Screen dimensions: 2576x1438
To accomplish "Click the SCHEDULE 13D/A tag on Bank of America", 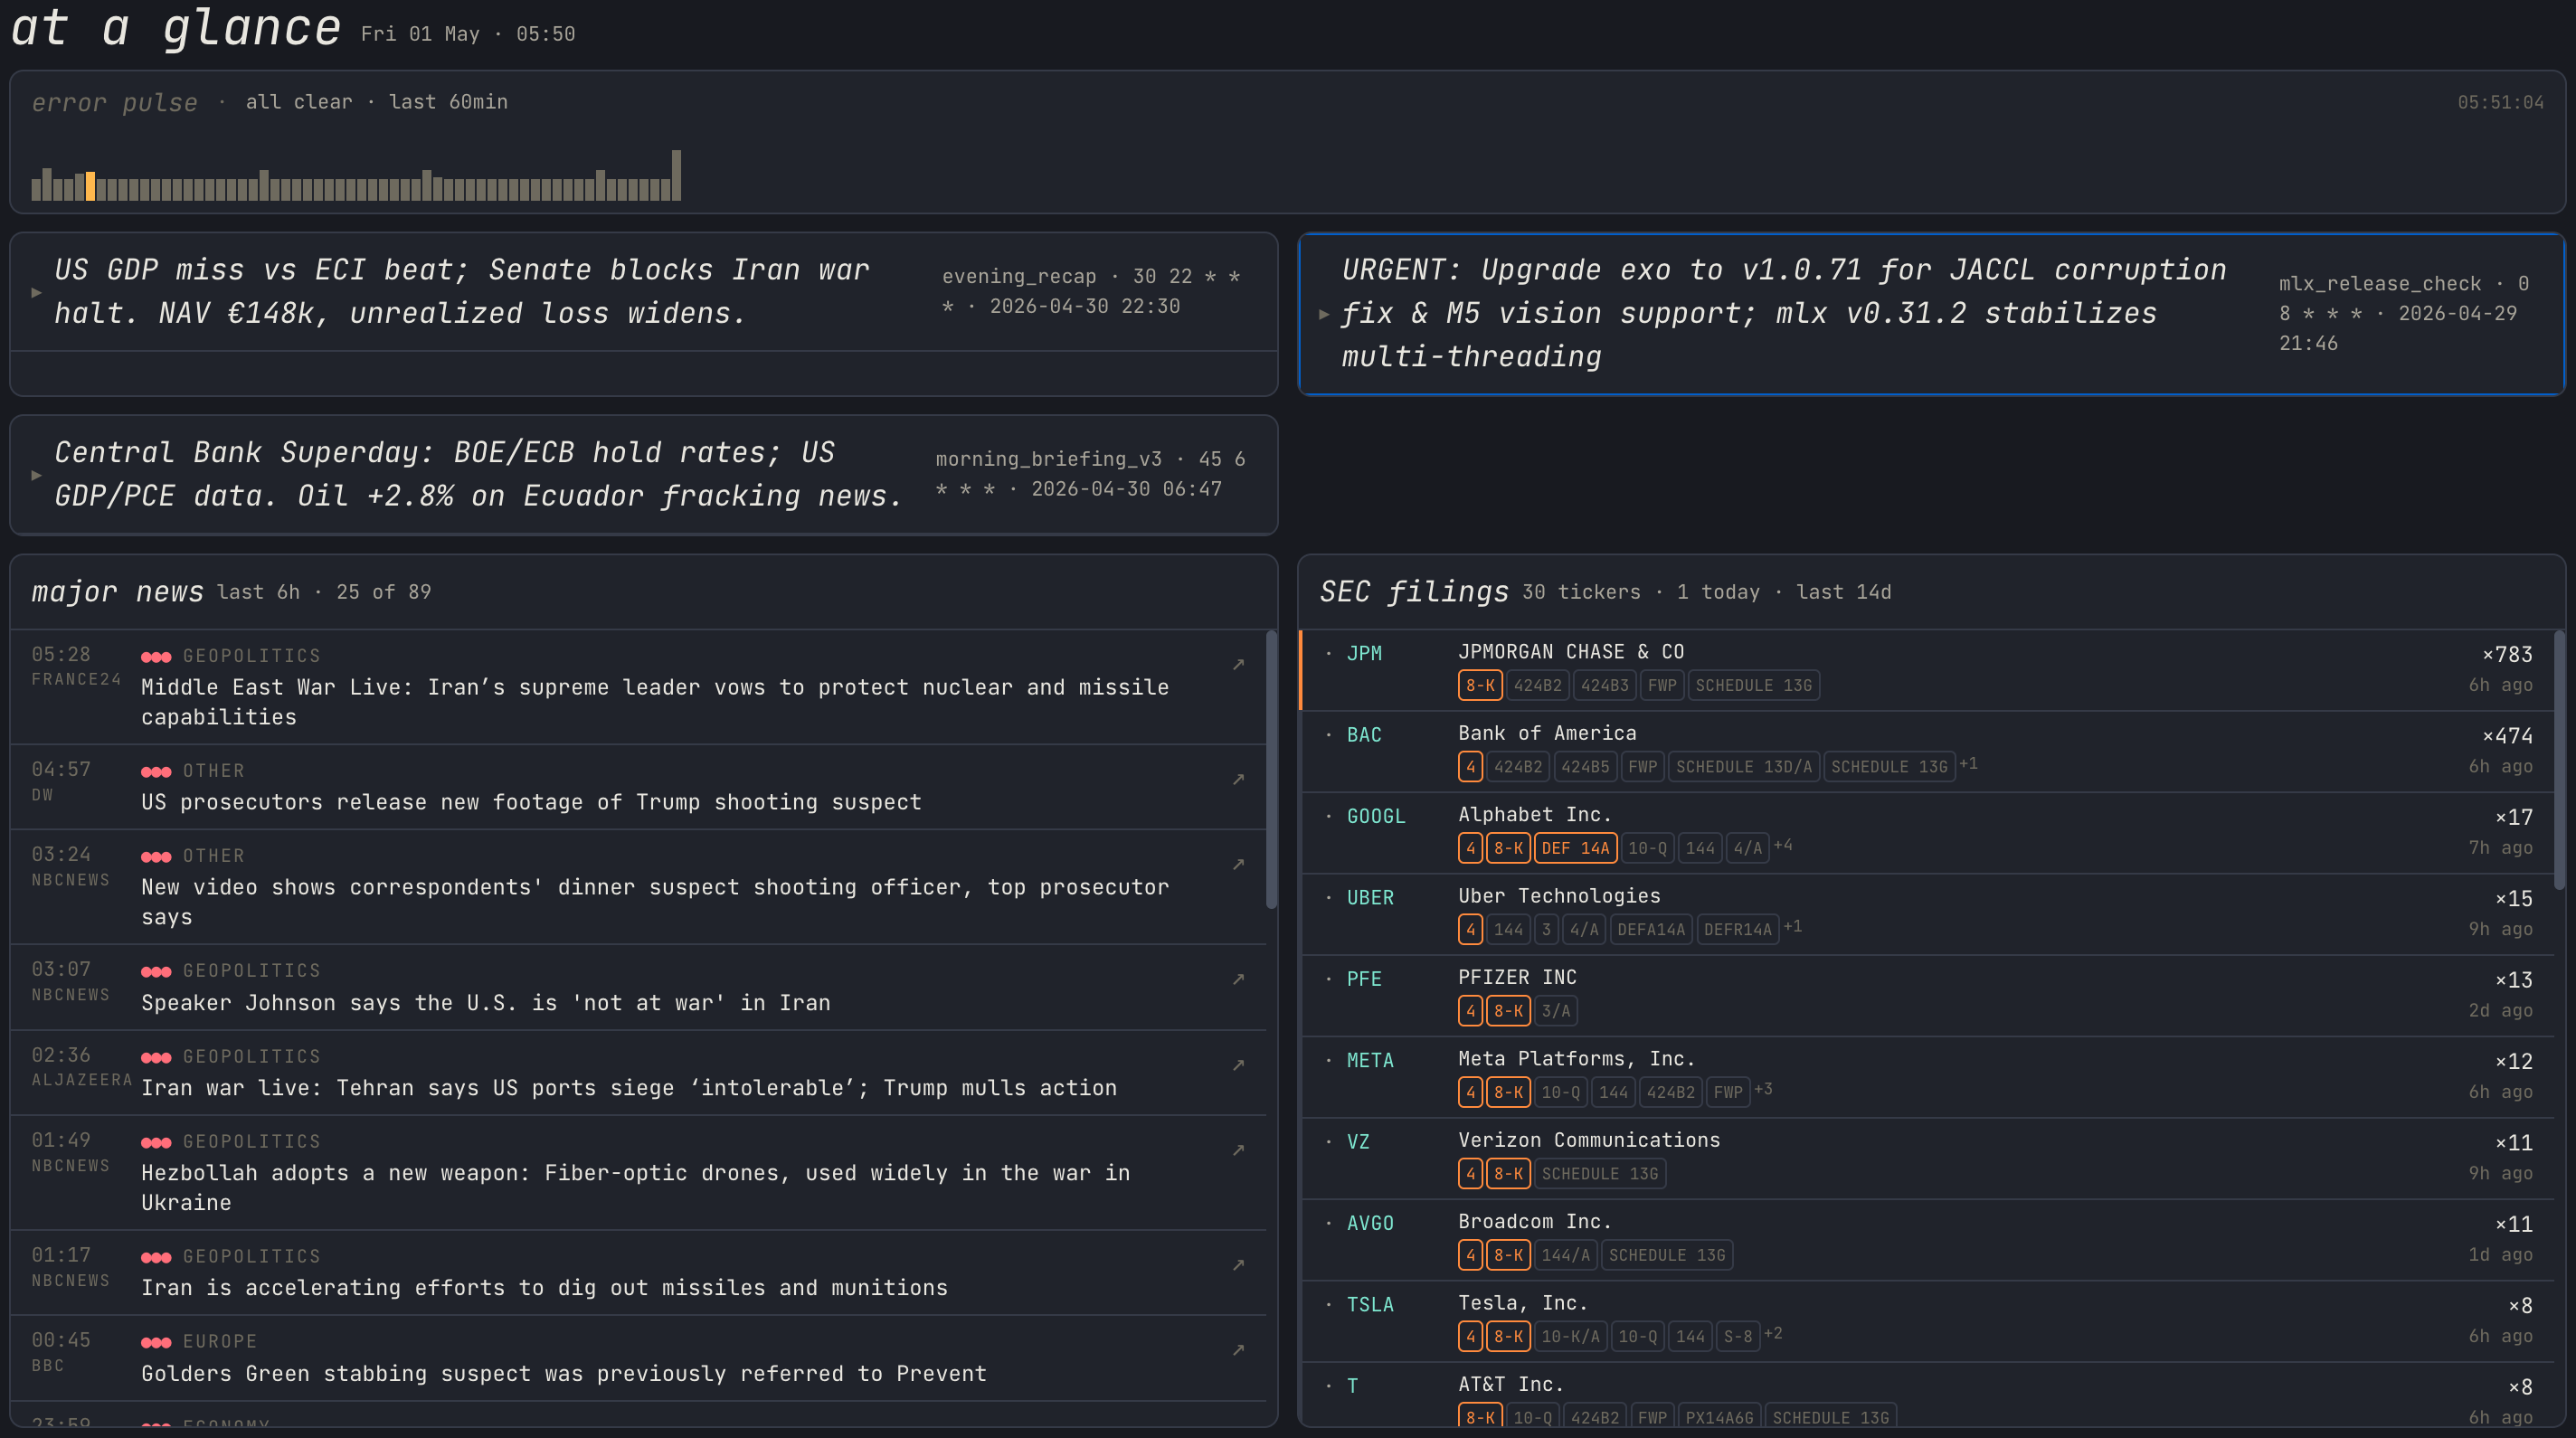I will 1744,767.
